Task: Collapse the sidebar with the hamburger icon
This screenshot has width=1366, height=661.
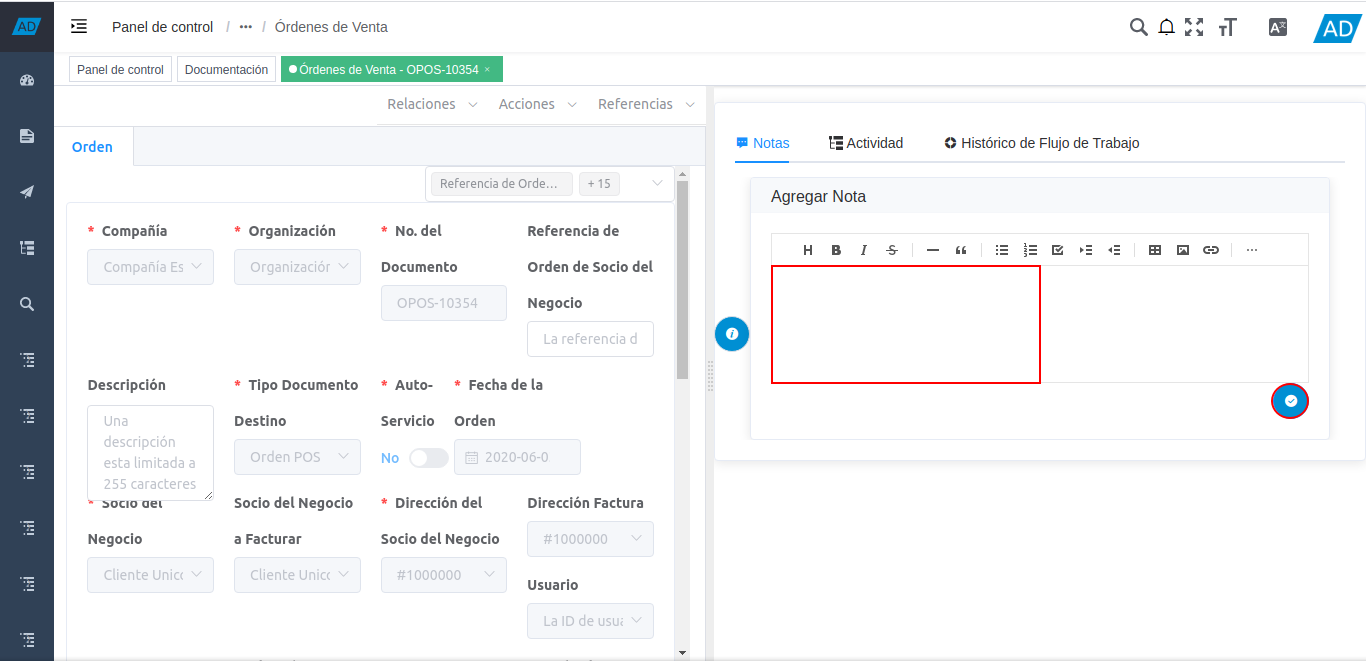Action: point(79,27)
